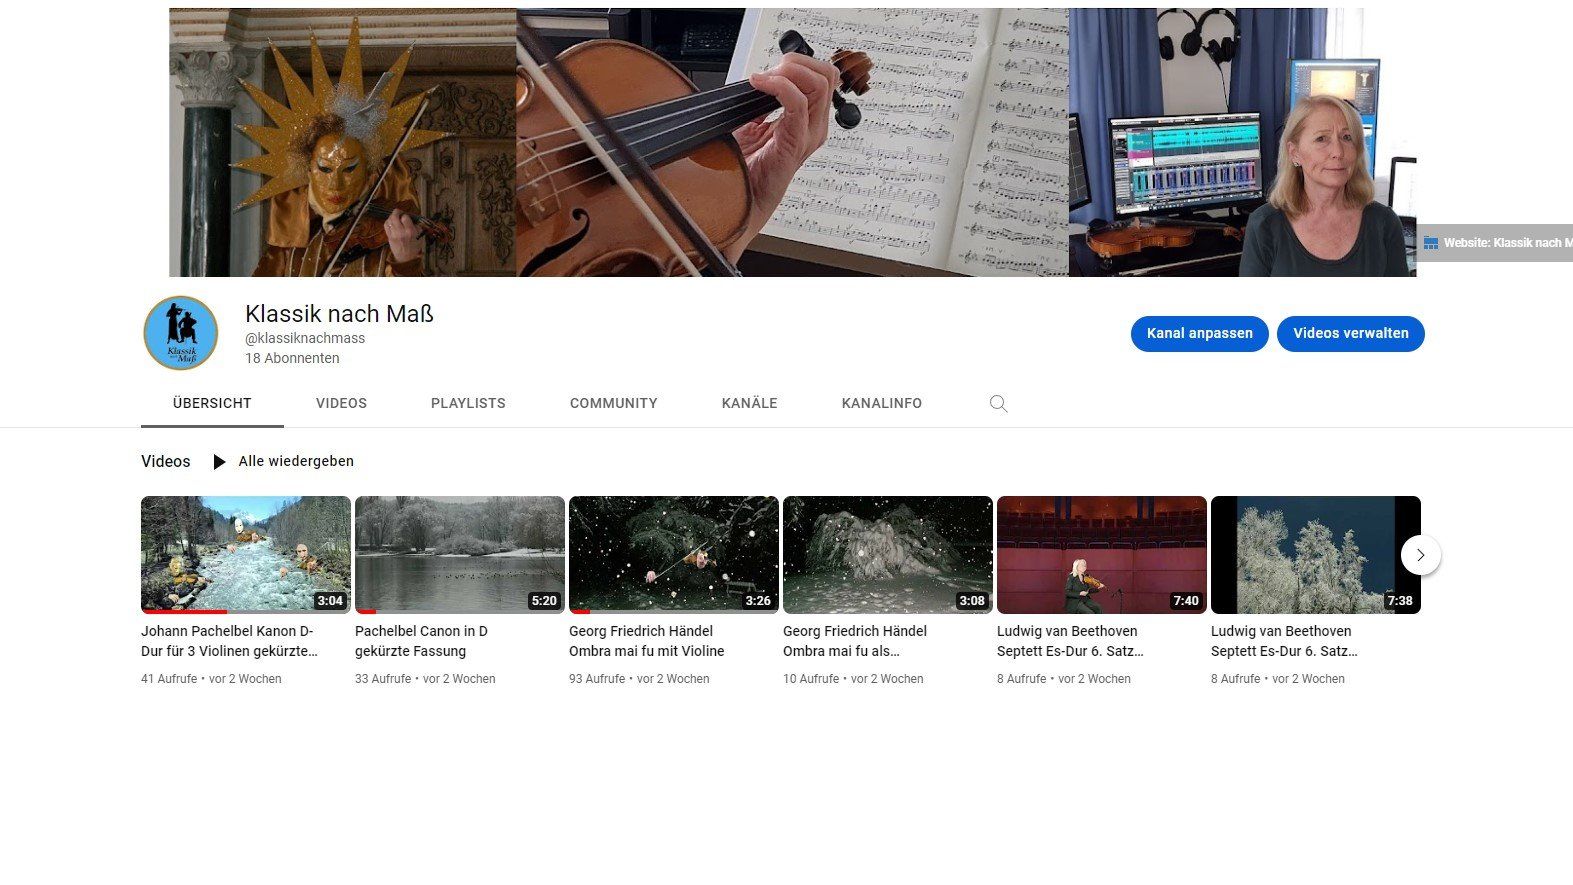Play the 7:40 Beethoven Septett thumbnail
This screenshot has height=885, width=1573.
coord(1102,555)
